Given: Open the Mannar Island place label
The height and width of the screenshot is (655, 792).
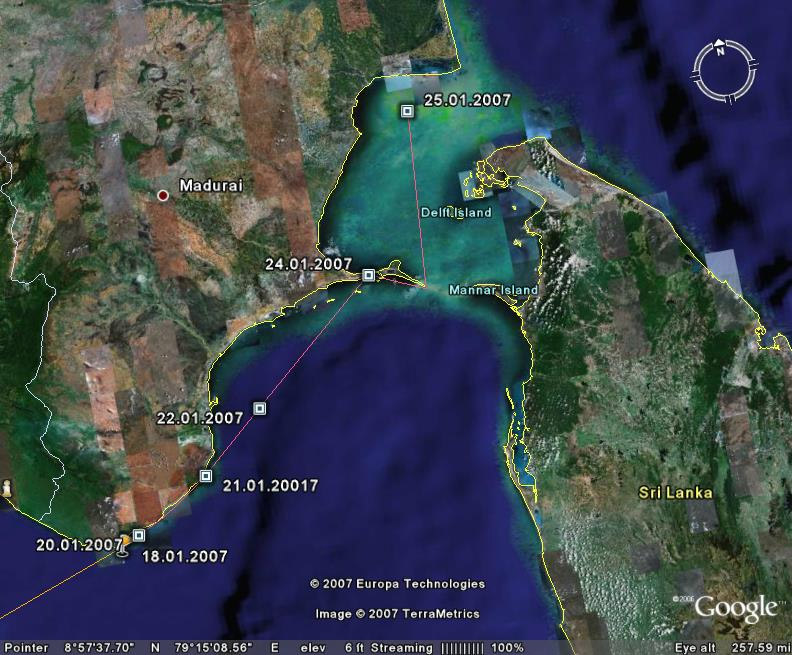Looking at the screenshot, I should pos(494,290).
